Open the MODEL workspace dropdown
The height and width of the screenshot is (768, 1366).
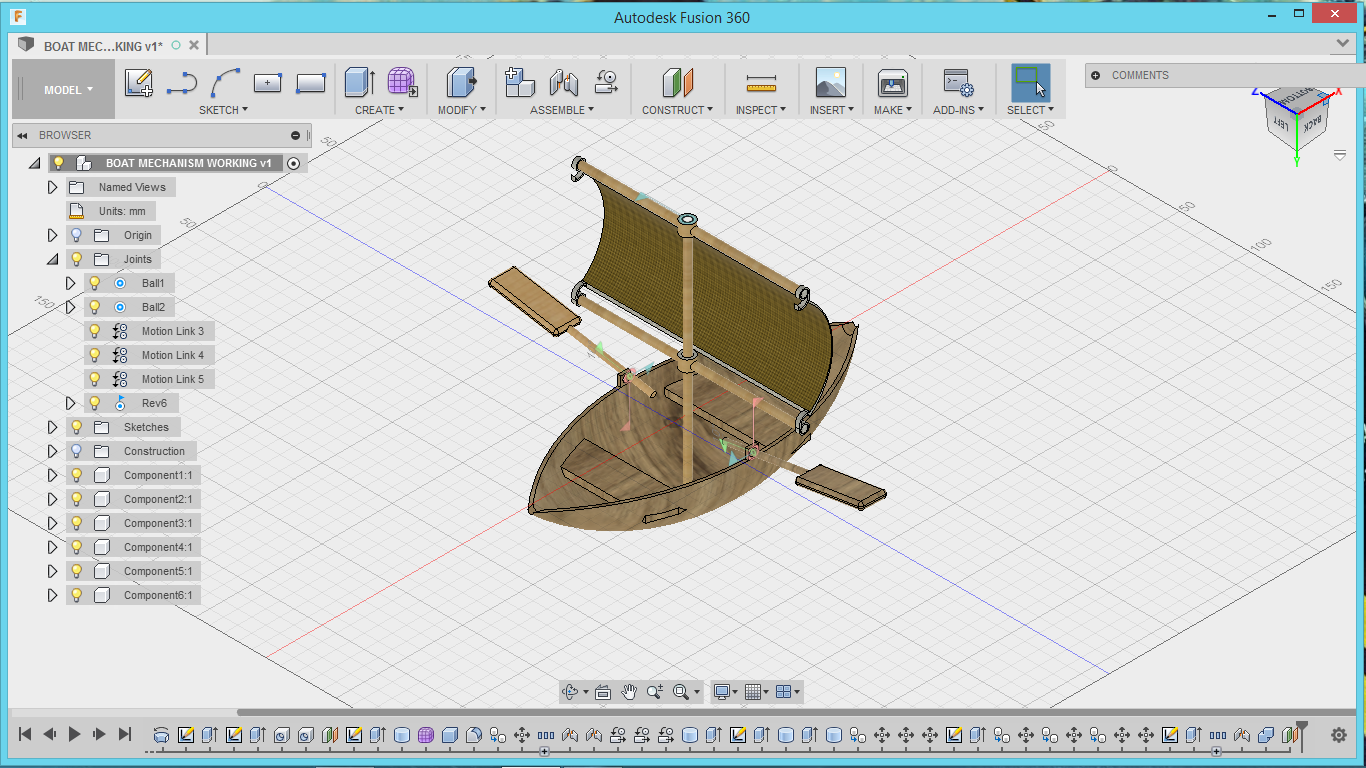[x=68, y=90]
